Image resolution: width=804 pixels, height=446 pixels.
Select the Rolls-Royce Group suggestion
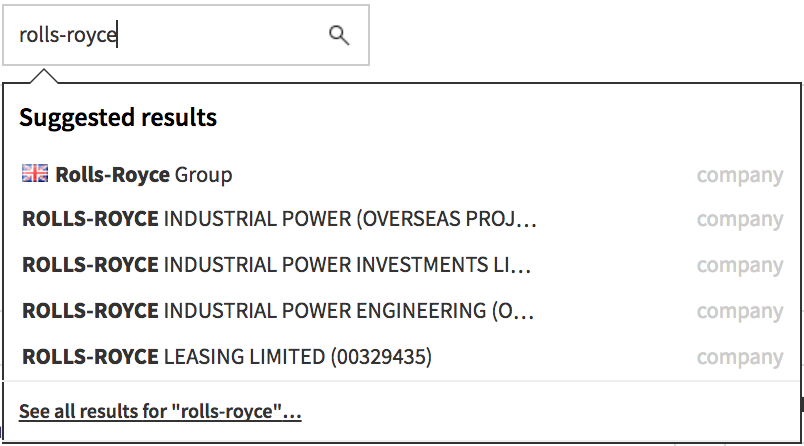pos(403,175)
